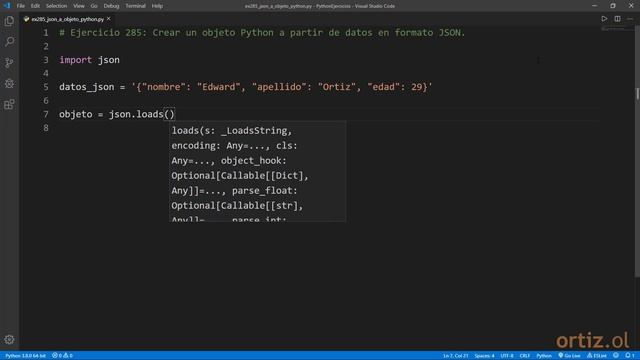640x360 pixels.
Task: Minimize the Visual Studio Code window
Action: [x=594, y=6]
